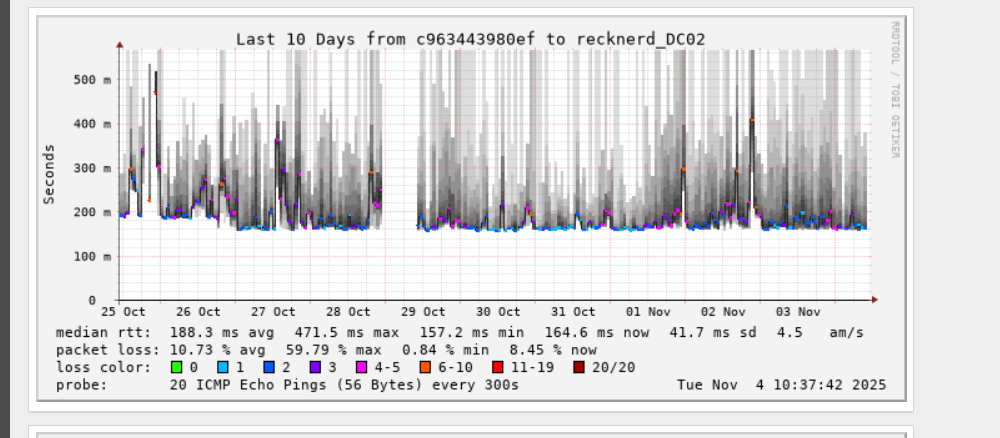Screen dimensions: 1000x438
Task: Click the light blue swatch for 1 loss
Action: 224,367
